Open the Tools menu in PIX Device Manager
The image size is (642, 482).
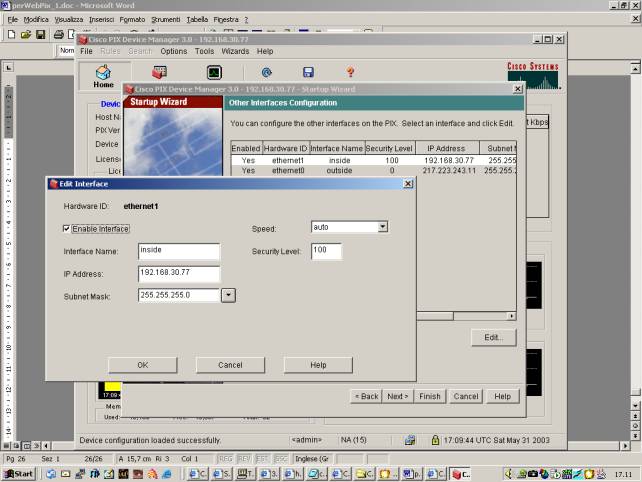(x=204, y=51)
